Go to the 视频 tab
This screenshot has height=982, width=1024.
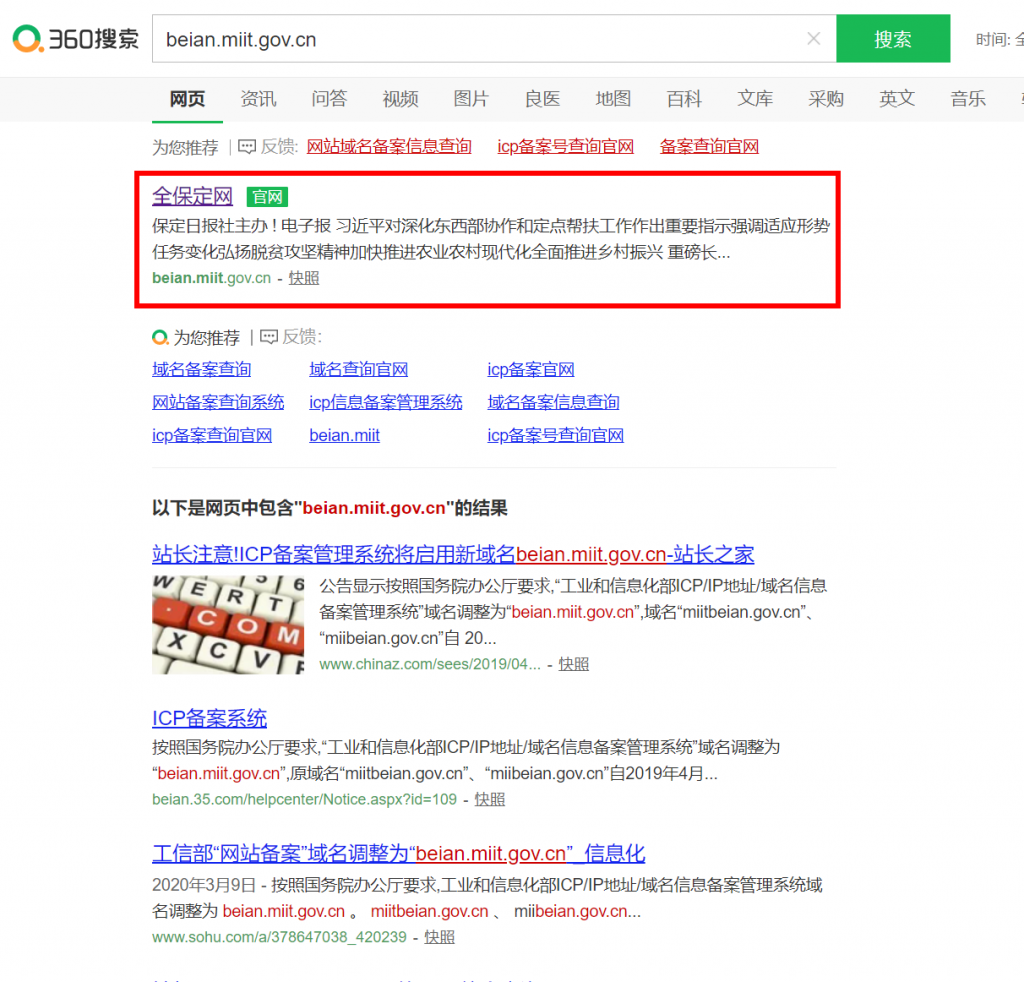[400, 99]
